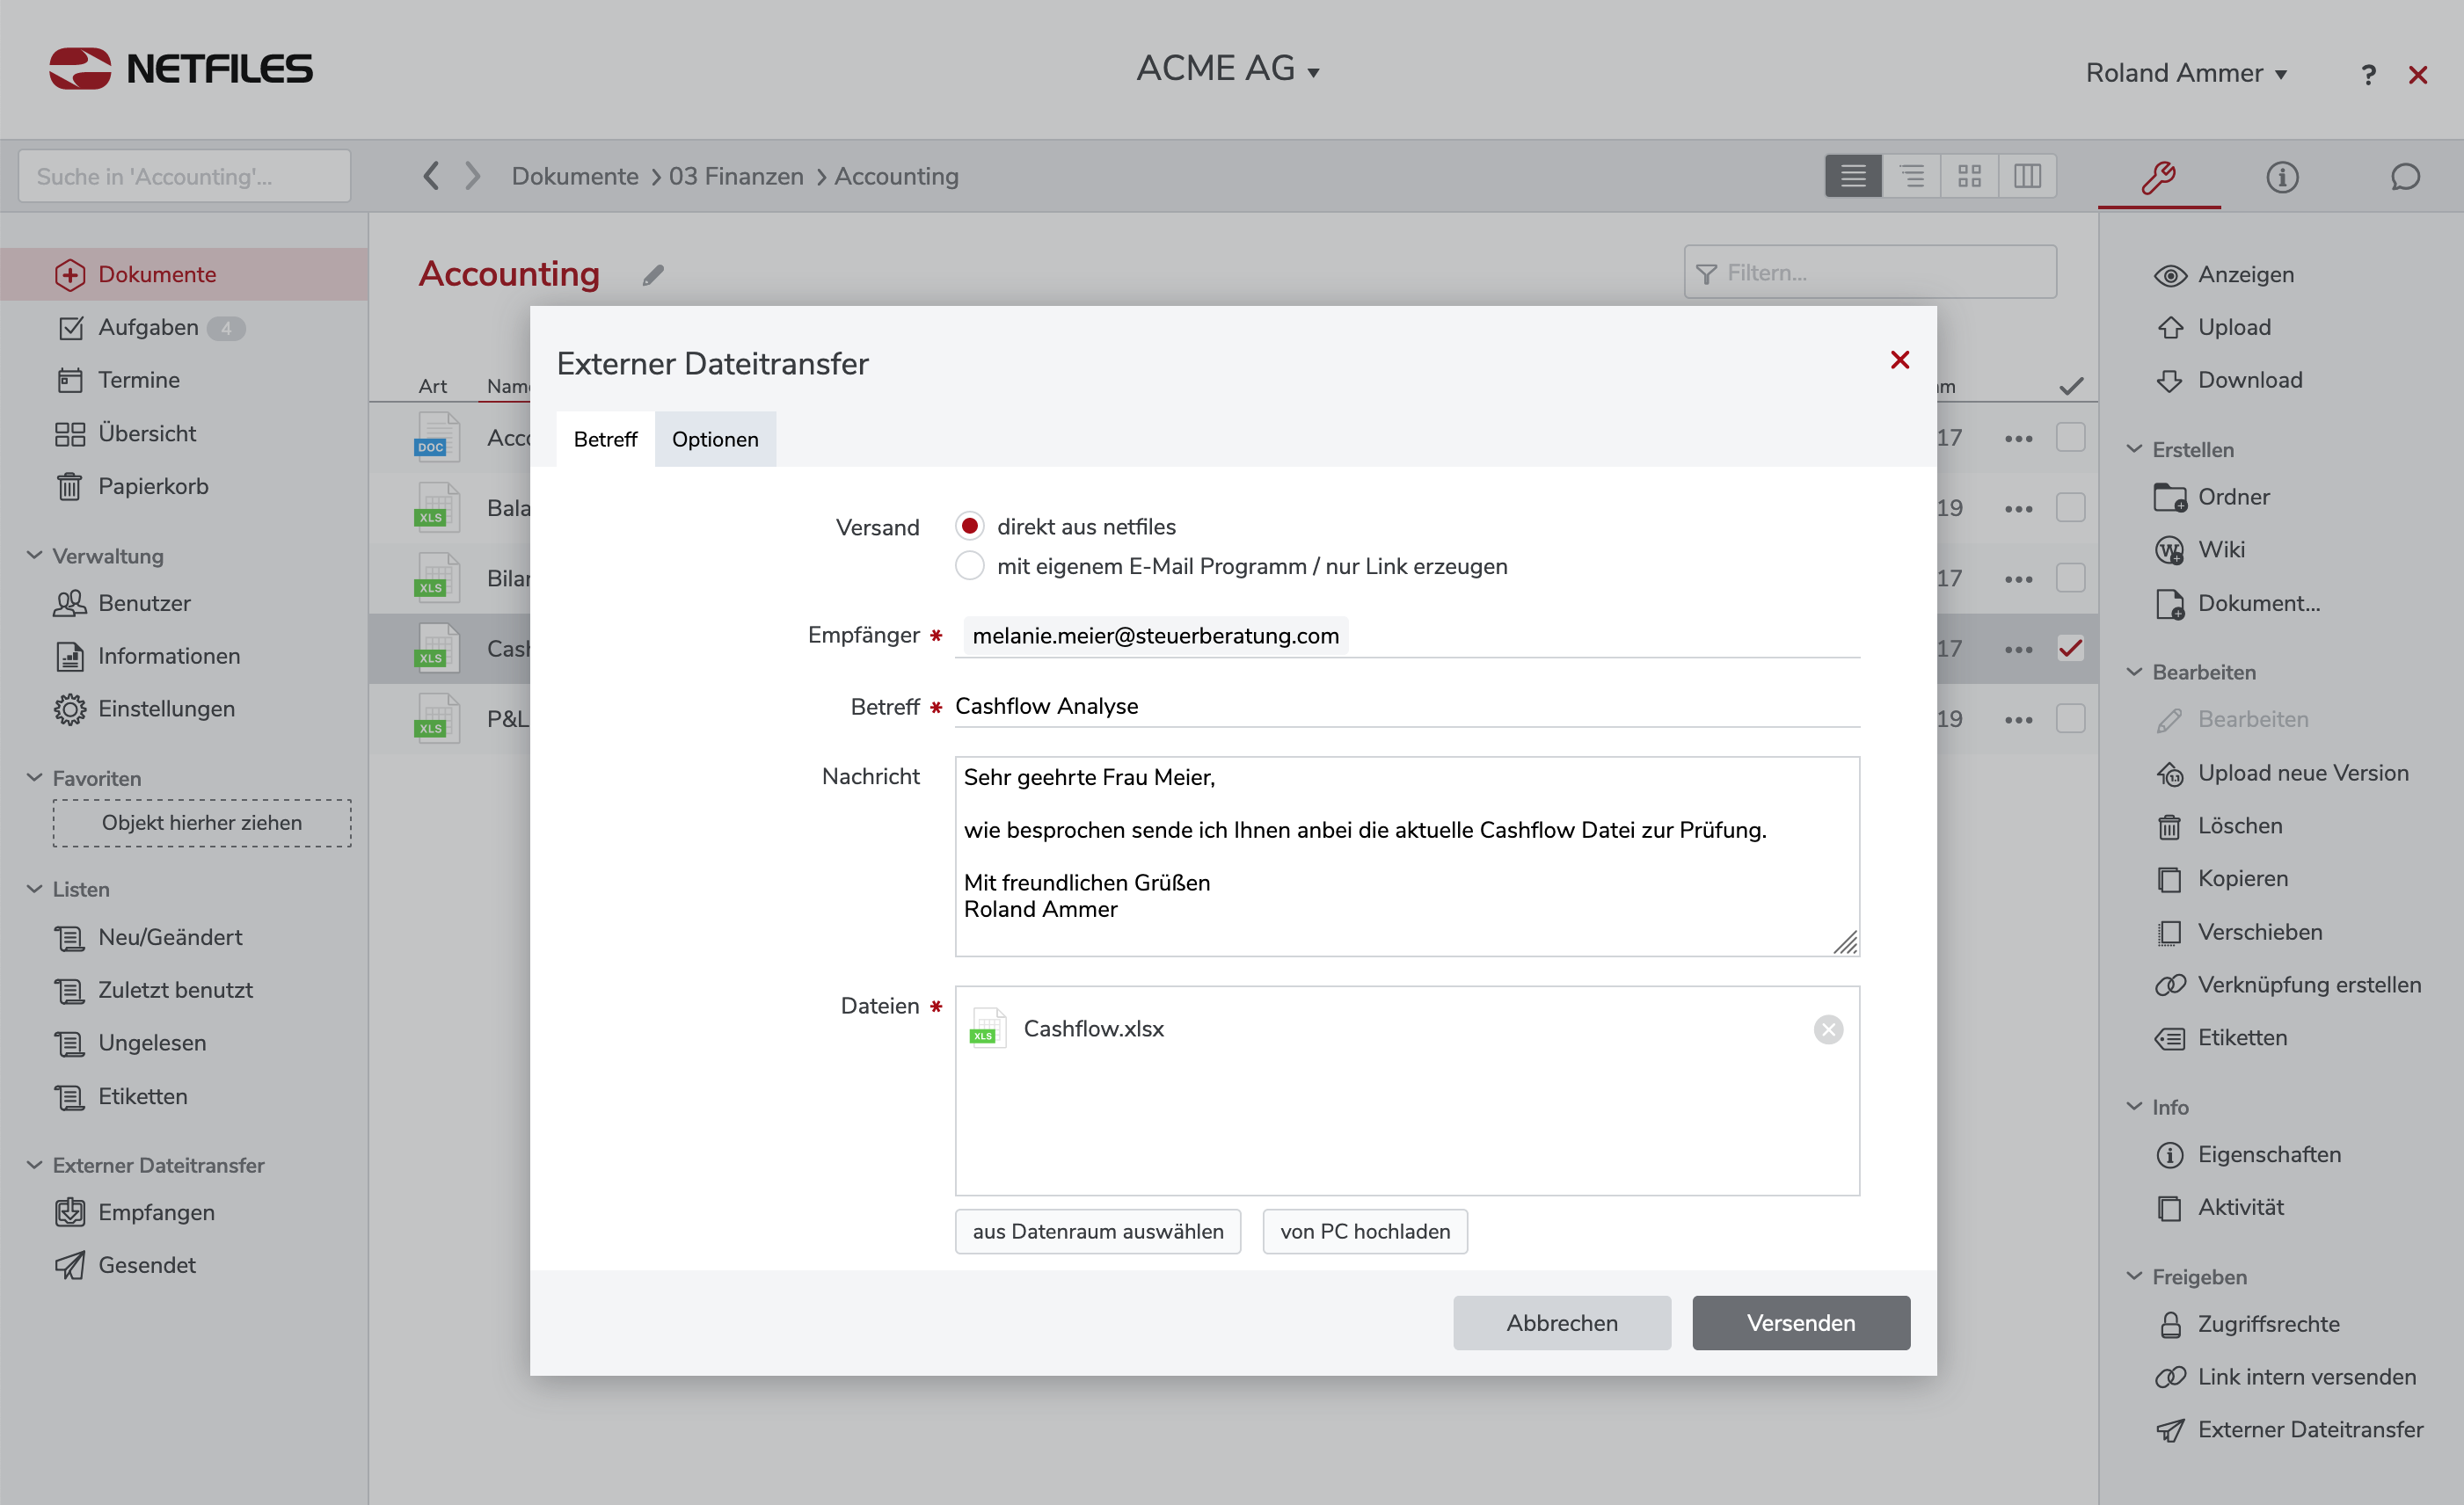Image resolution: width=2464 pixels, height=1505 pixels.
Task: Remove Cashflow.xlsx from attached files
Action: tap(1827, 1029)
